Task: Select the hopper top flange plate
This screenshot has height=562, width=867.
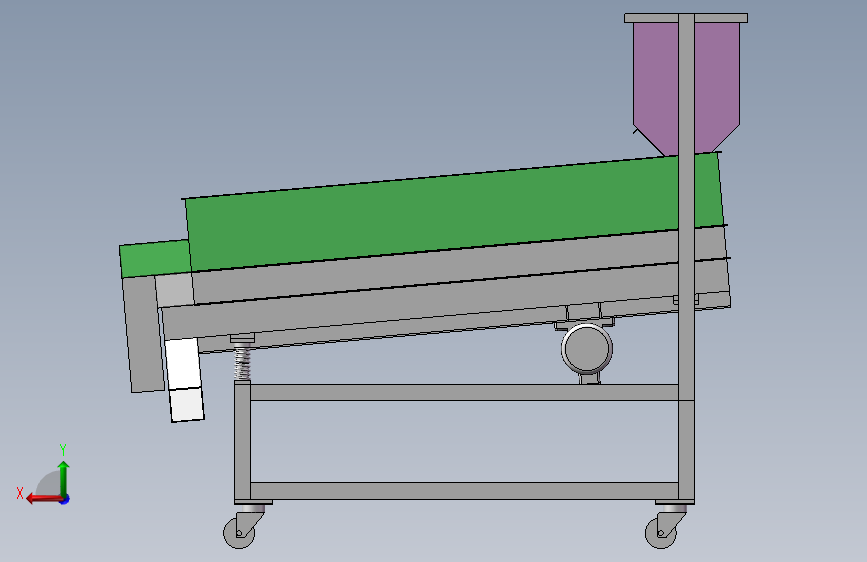Action: (x=686, y=18)
